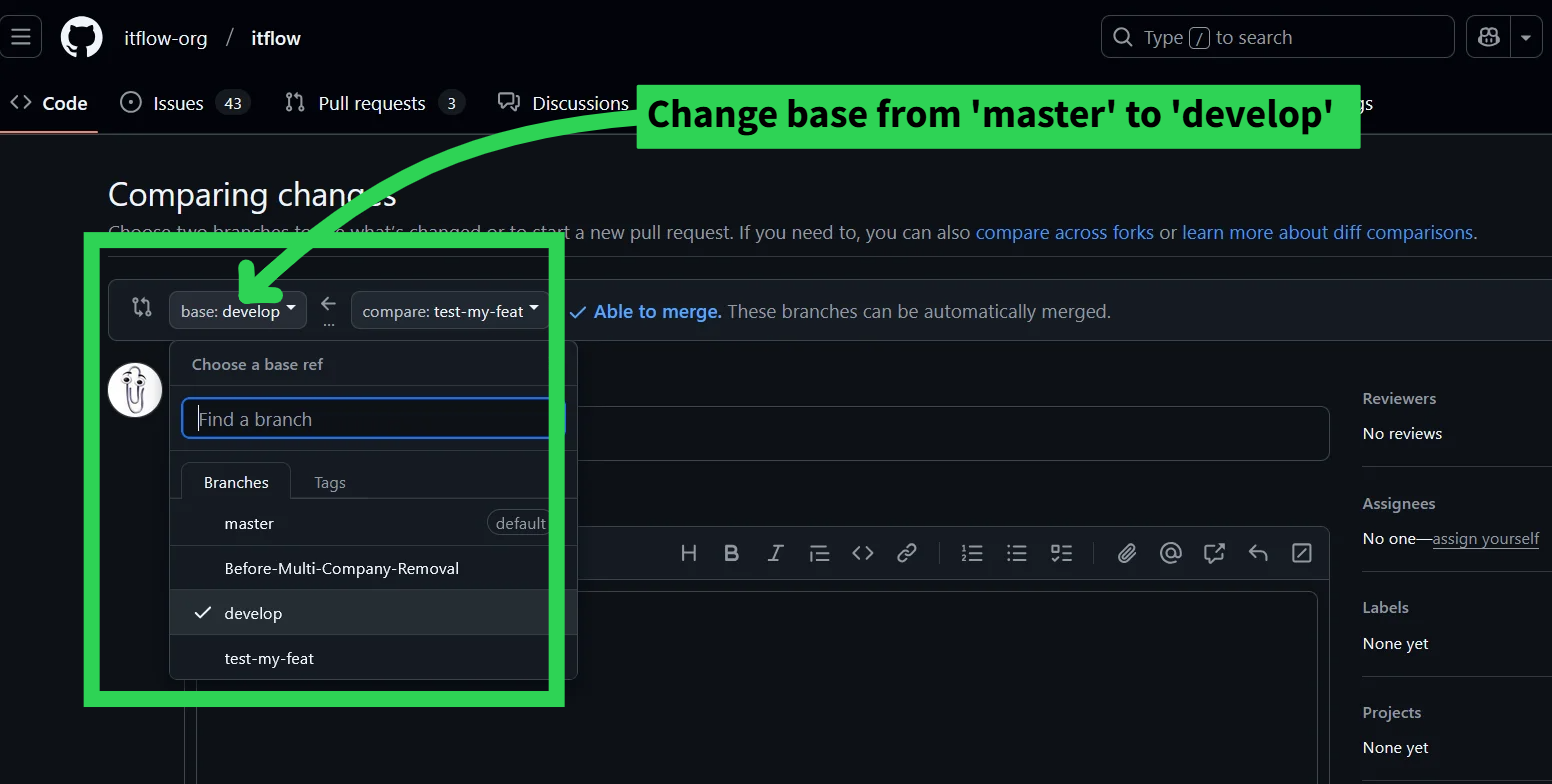Mention a user with the @ icon
The height and width of the screenshot is (784, 1552).
coord(1171,553)
